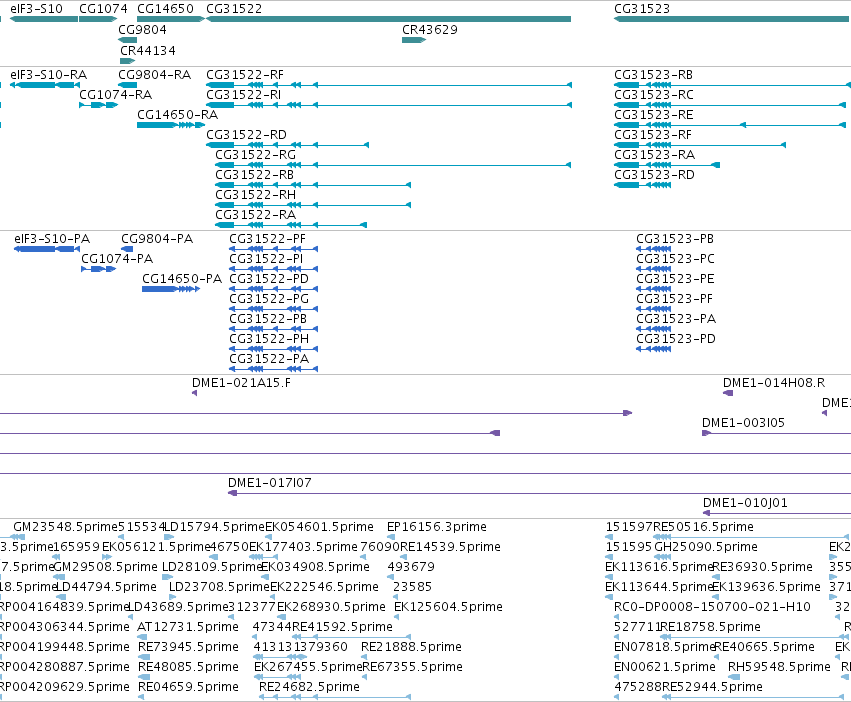Viewport: 851px width, 702px height.
Task: Select protein CG31523-PE
Action: (653, 289)
